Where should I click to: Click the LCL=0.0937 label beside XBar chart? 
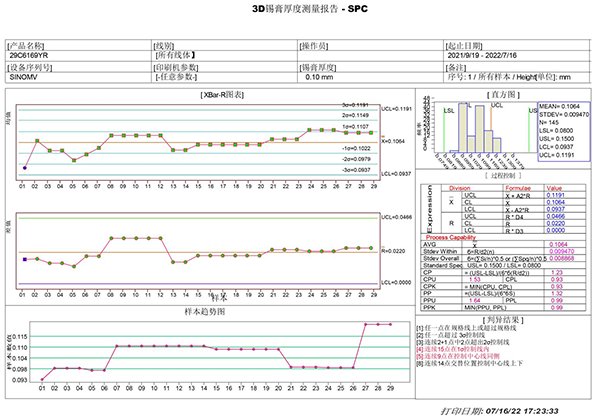point(396,174)
